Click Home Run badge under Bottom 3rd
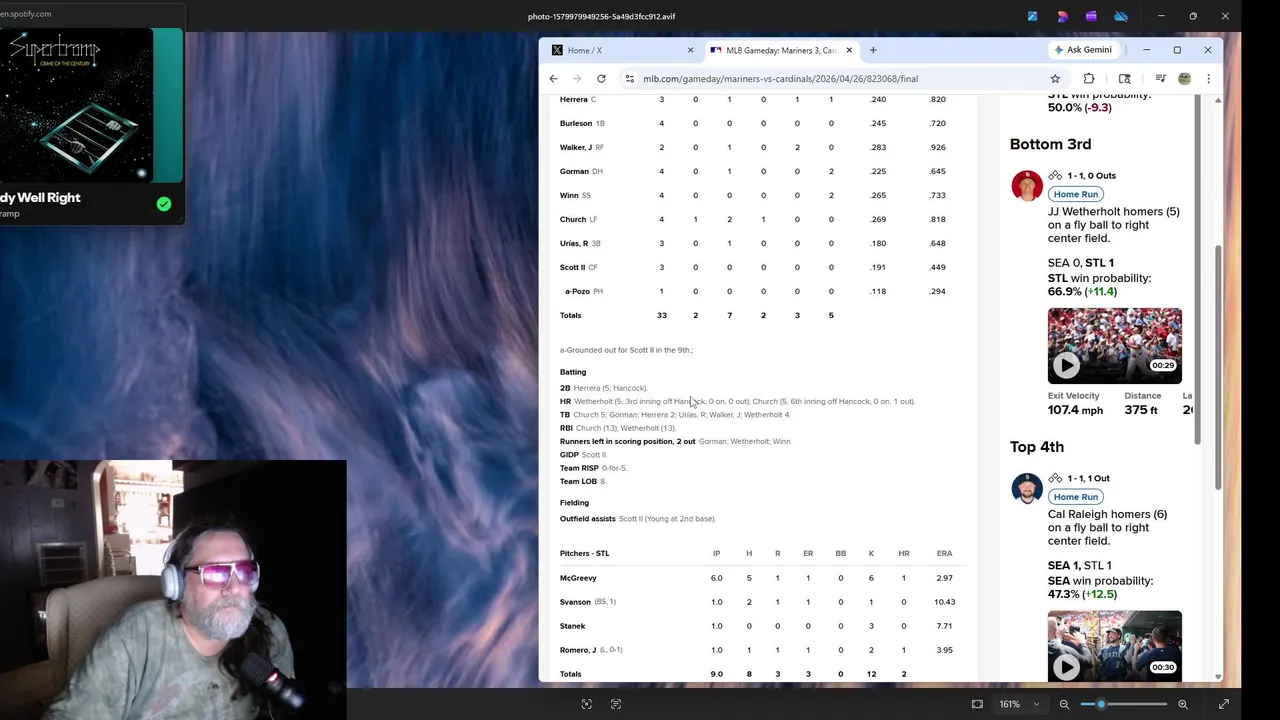Image resolution: width=1280 pixels, height=720 pixels. [1076, 194]
